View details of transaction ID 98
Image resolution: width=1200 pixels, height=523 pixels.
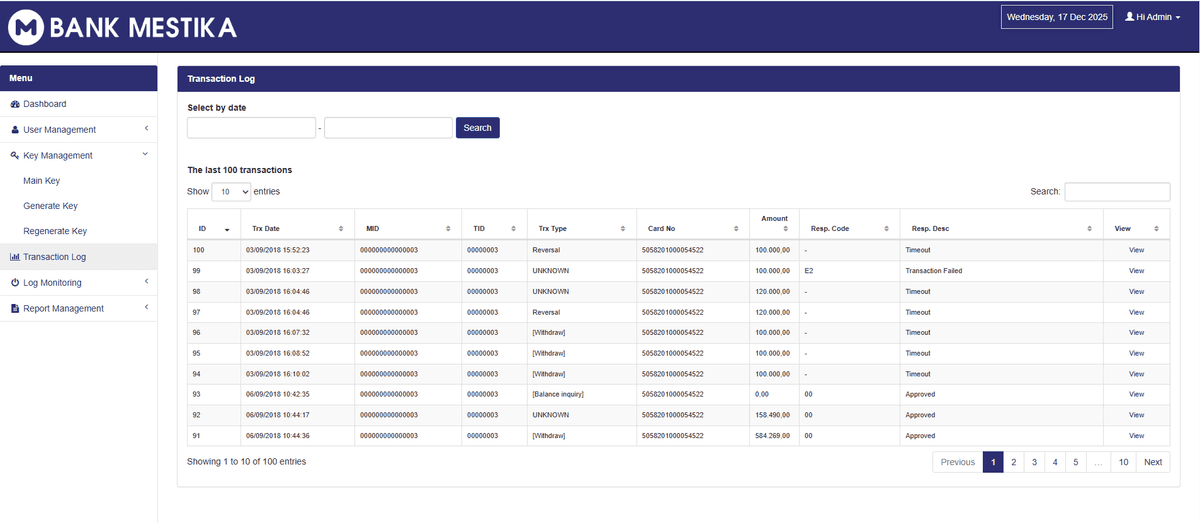click(x=1136, y=292)
